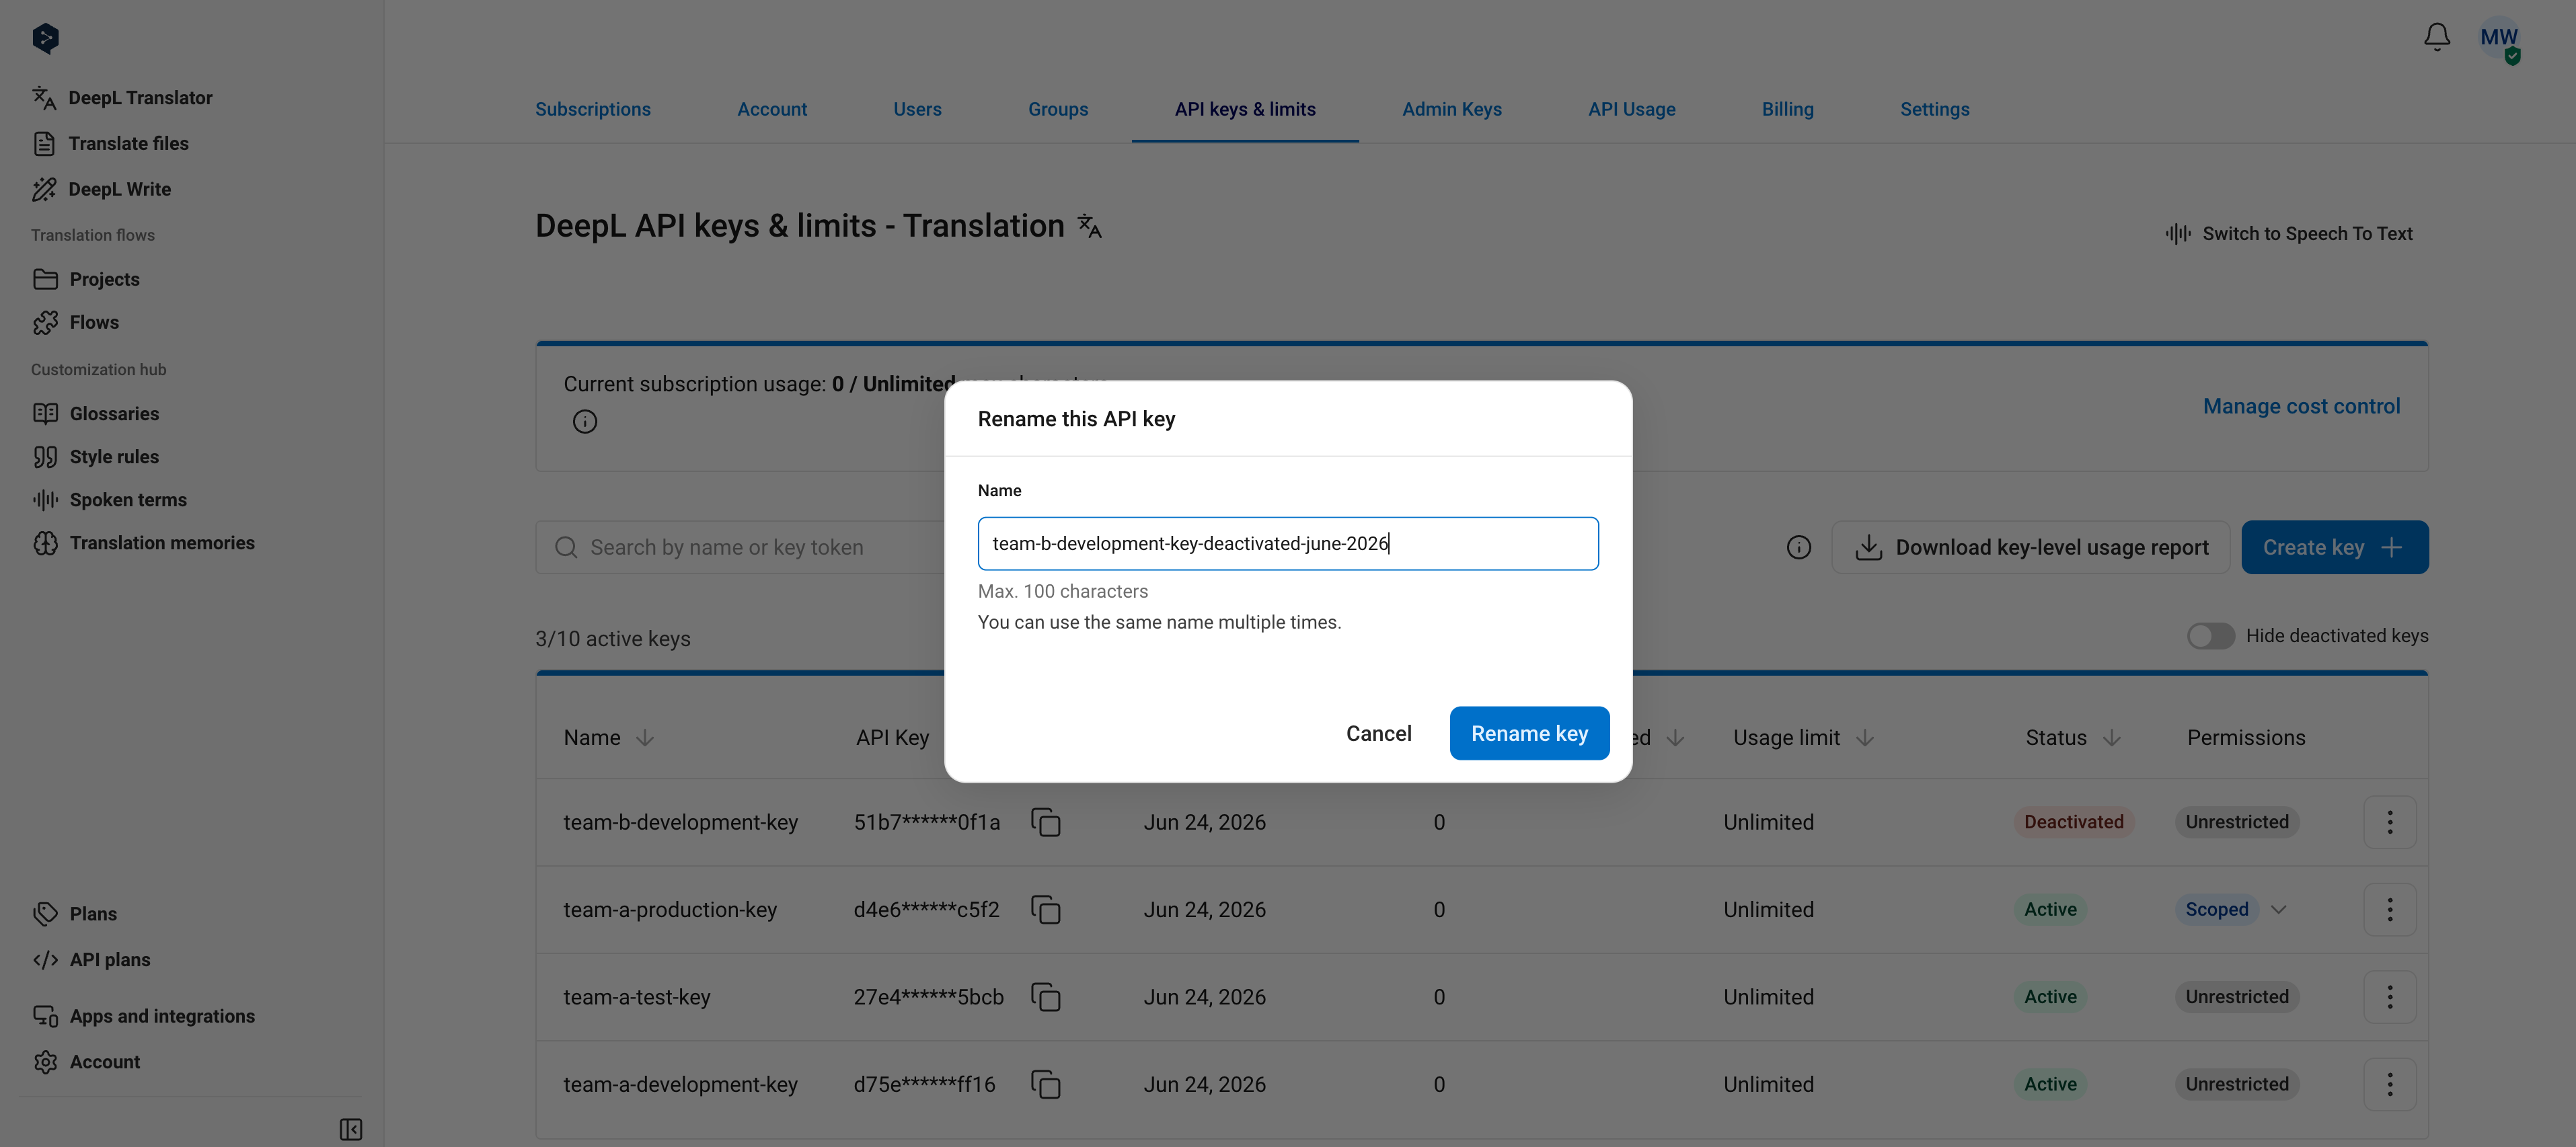Click the API Key column header
Screen dimensions: 2576x1147
[893, 738]
